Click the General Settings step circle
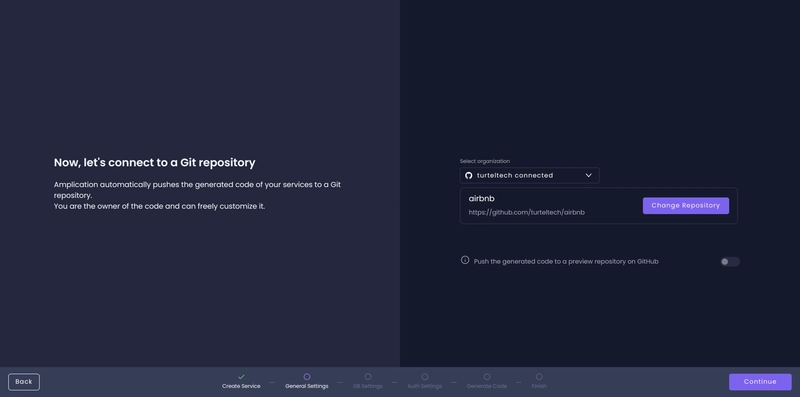Viewport: 800px width, 397px height. coord(307,377)
